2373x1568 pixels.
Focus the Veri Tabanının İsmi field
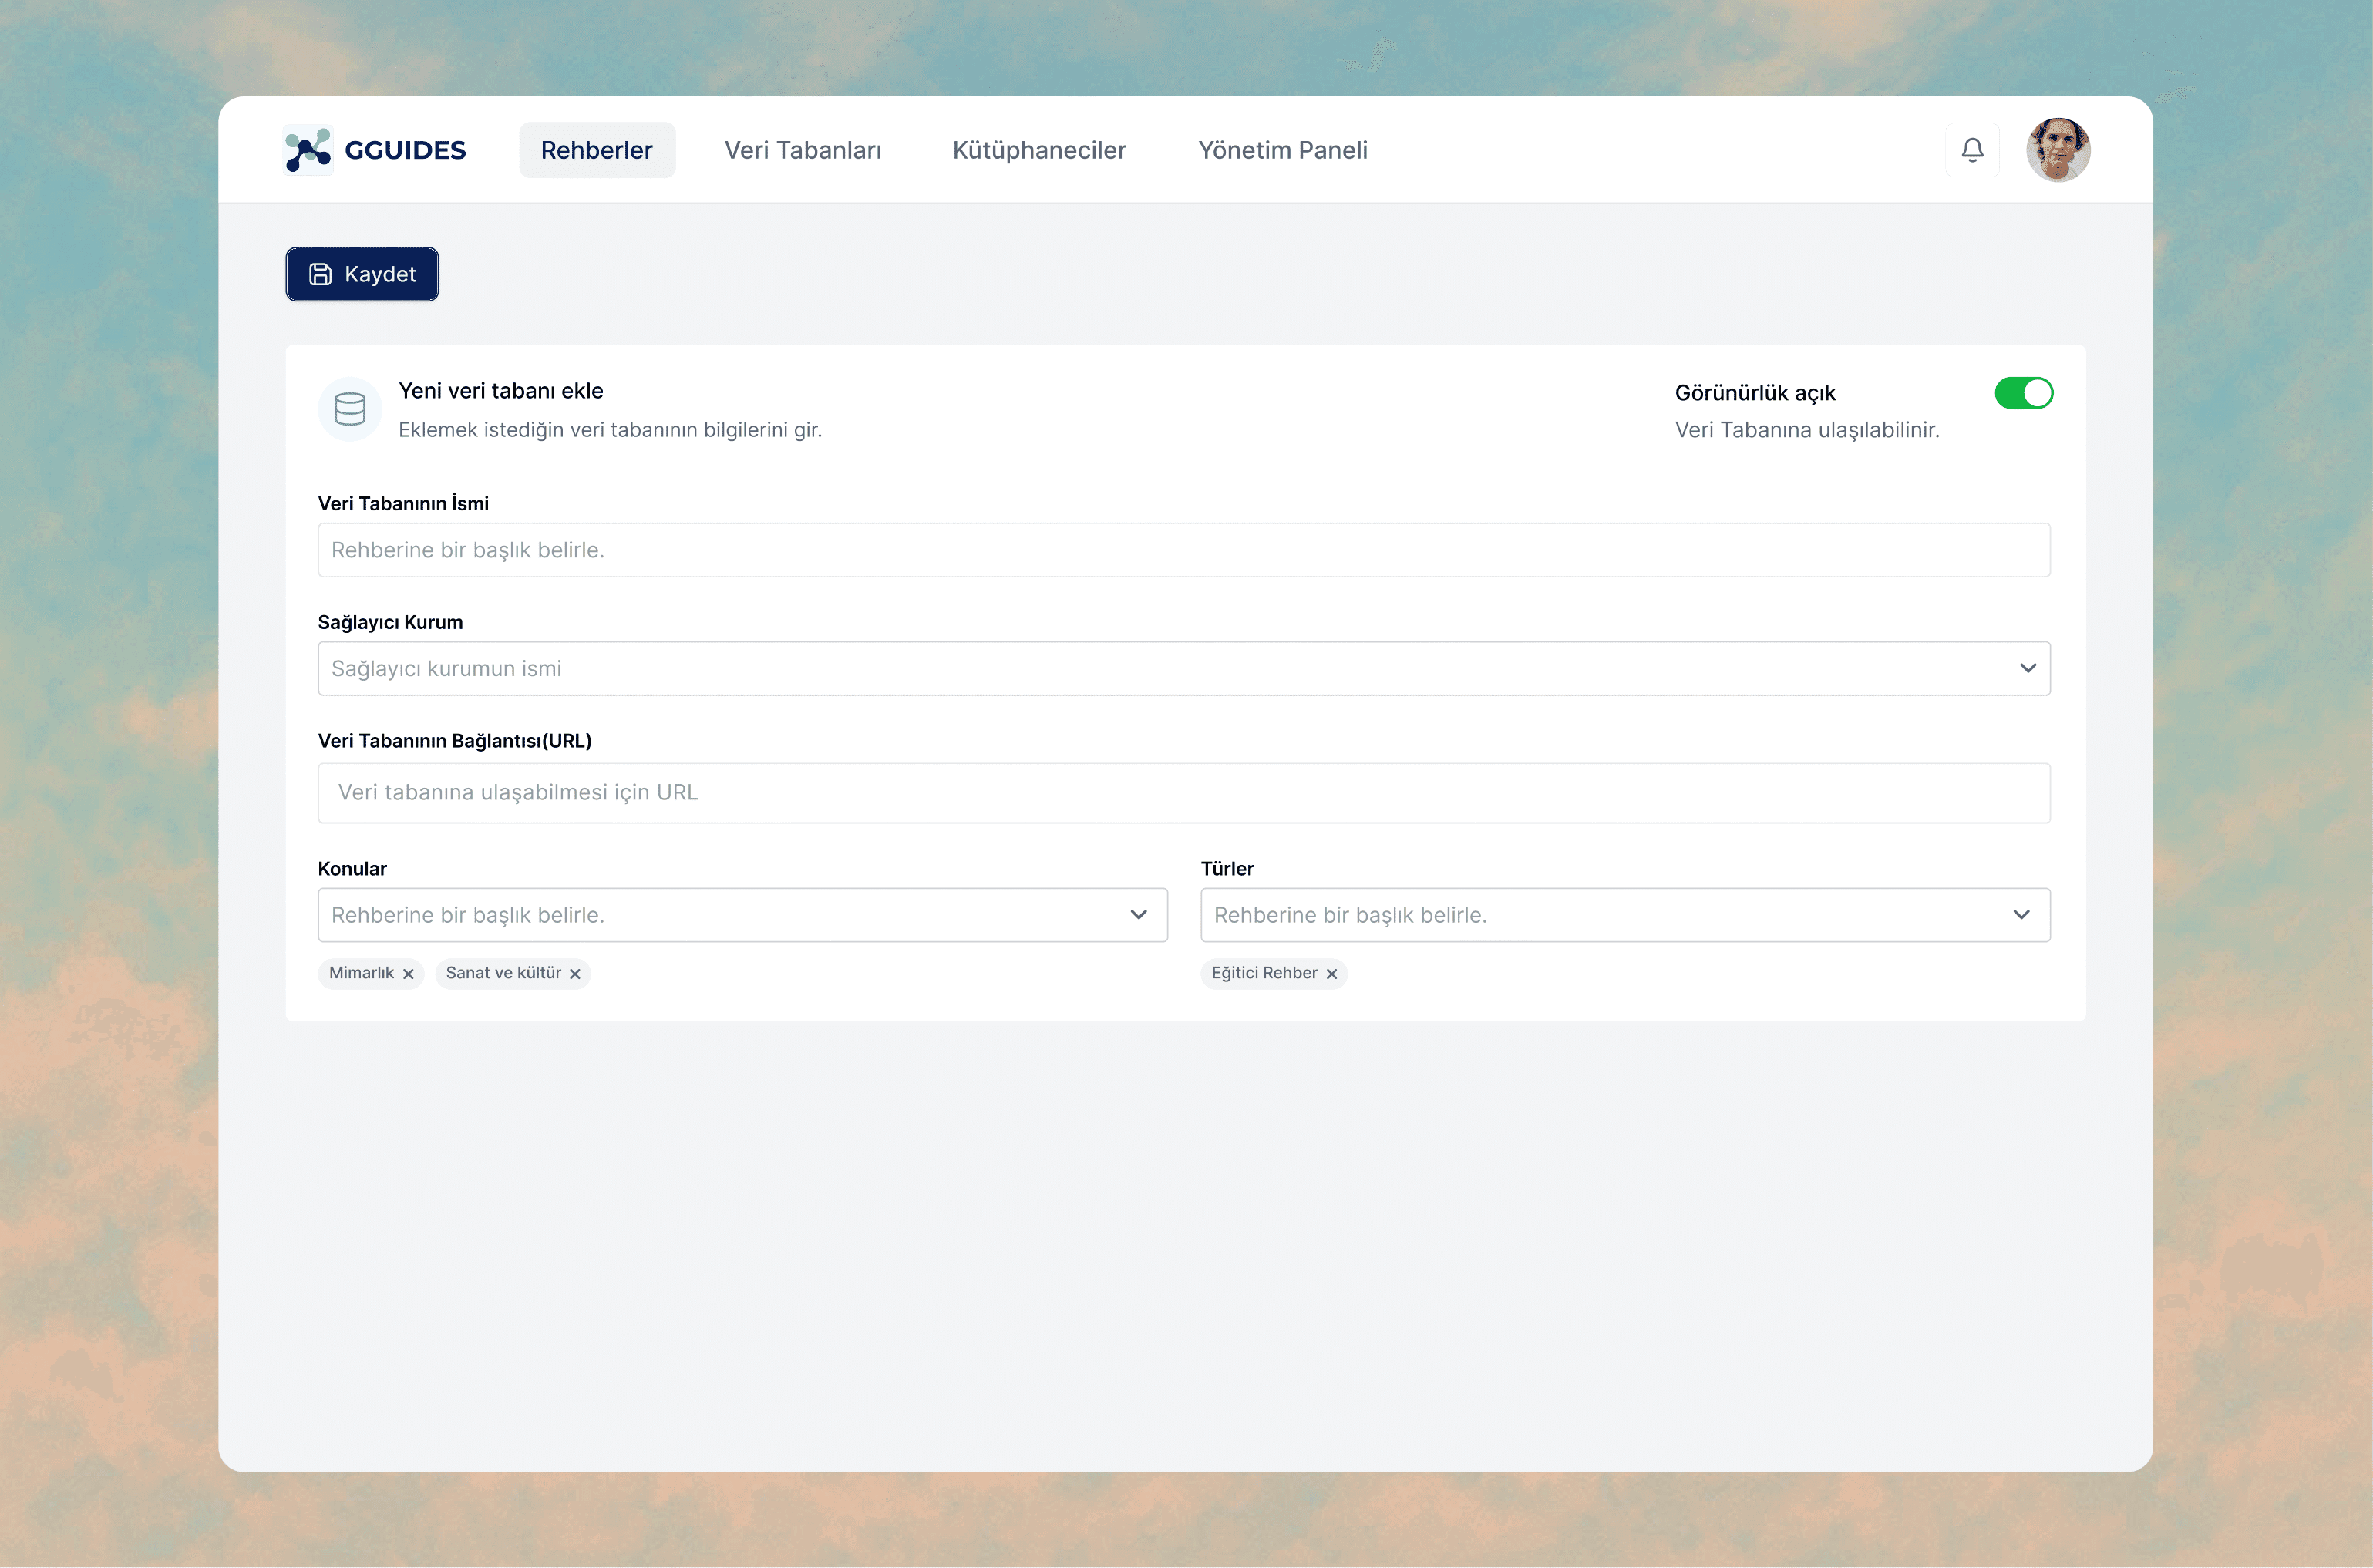(x=1183, y=550)
